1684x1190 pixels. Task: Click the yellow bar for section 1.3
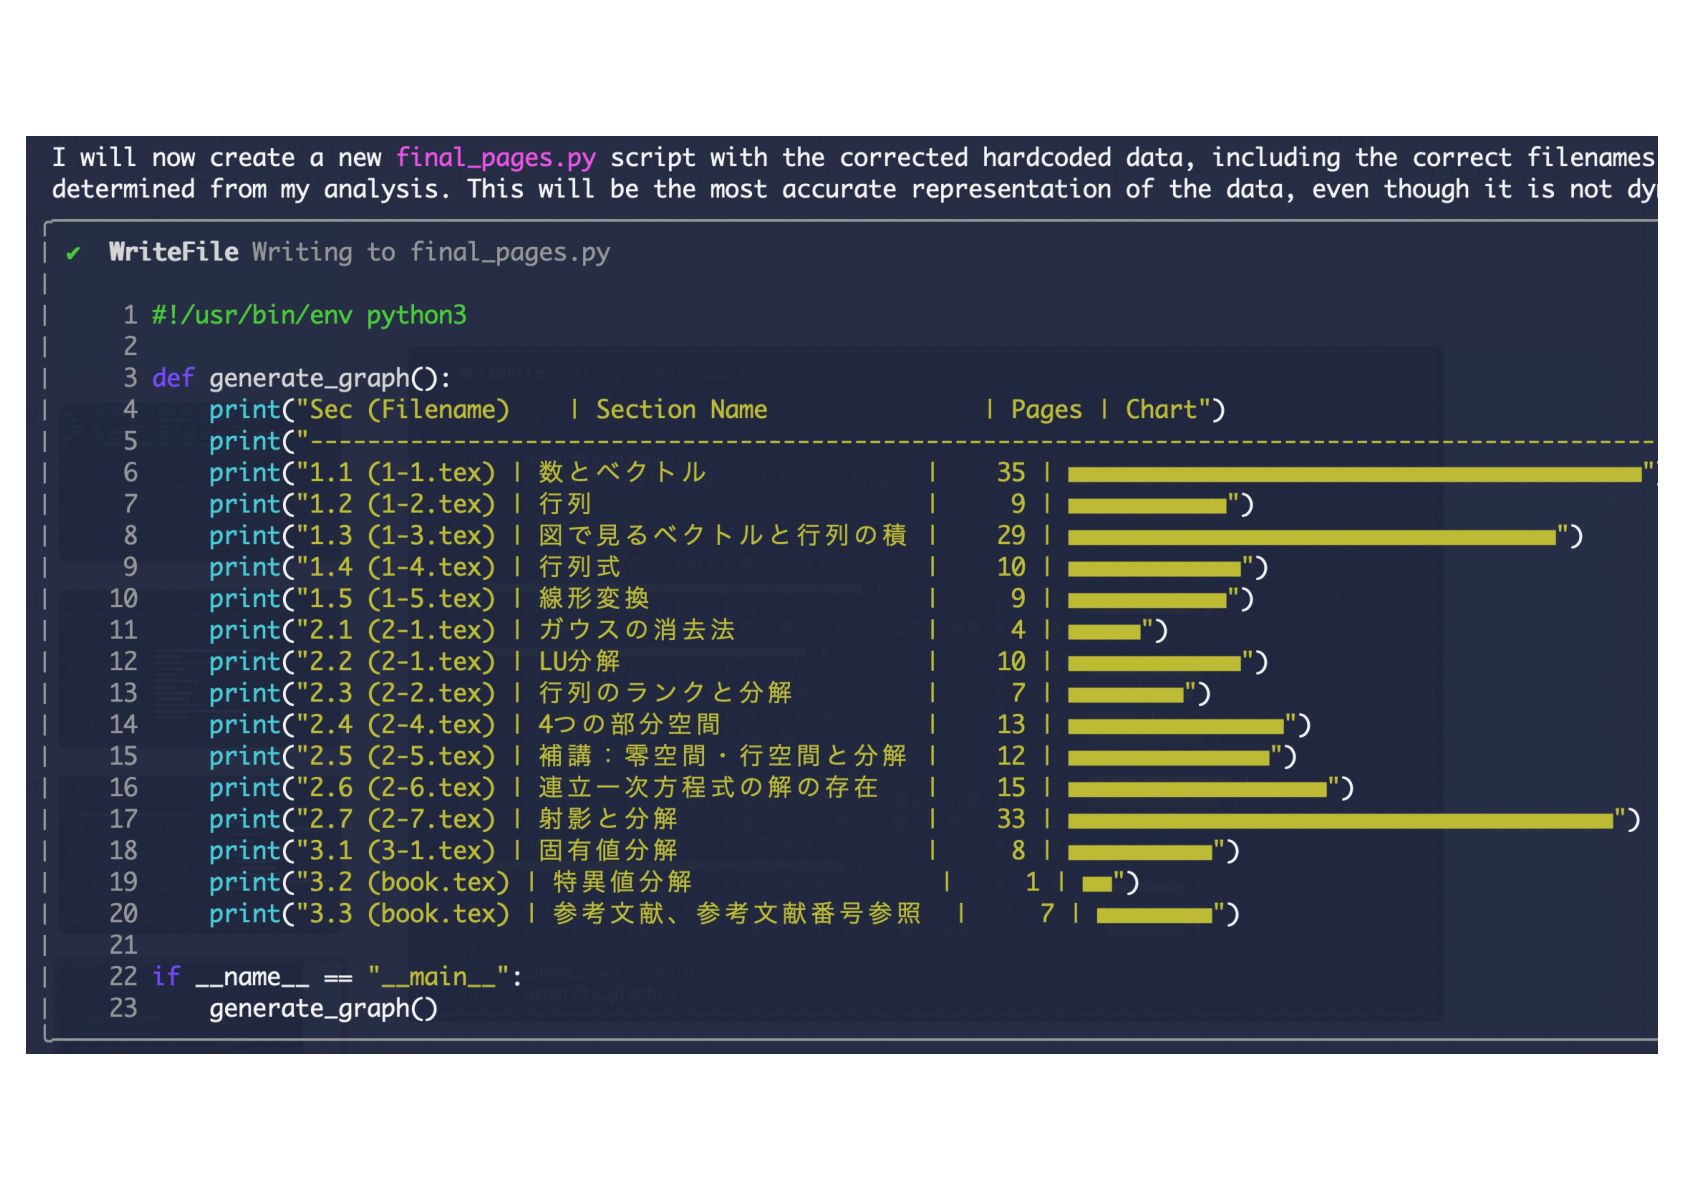1311,536
